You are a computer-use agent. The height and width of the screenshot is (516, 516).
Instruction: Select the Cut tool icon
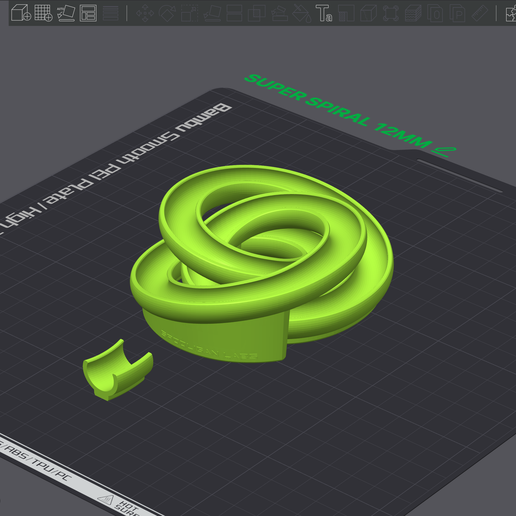click(x=234, y=13)
